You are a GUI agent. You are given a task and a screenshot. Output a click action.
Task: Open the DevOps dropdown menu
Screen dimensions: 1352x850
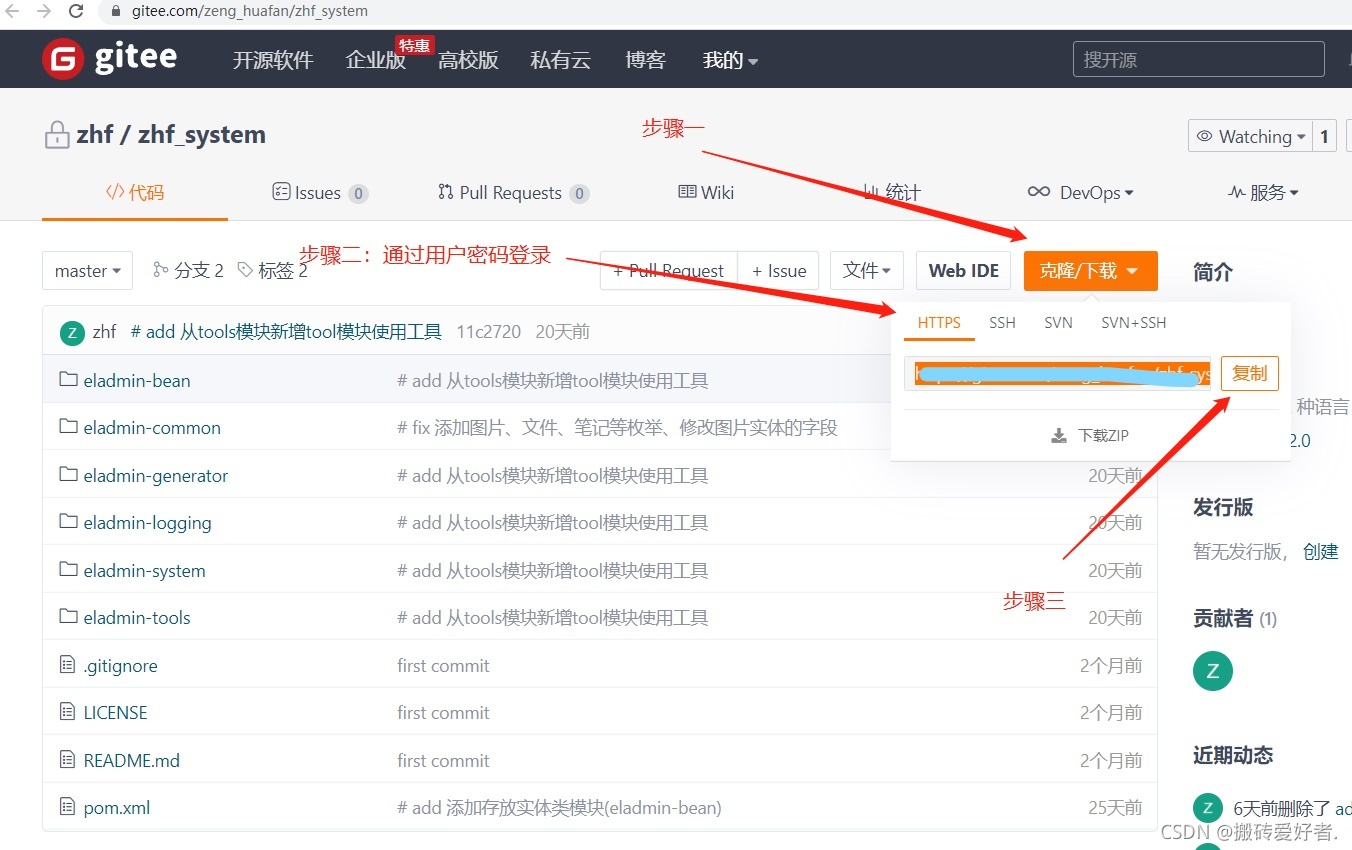click(x=1081, y=192)
